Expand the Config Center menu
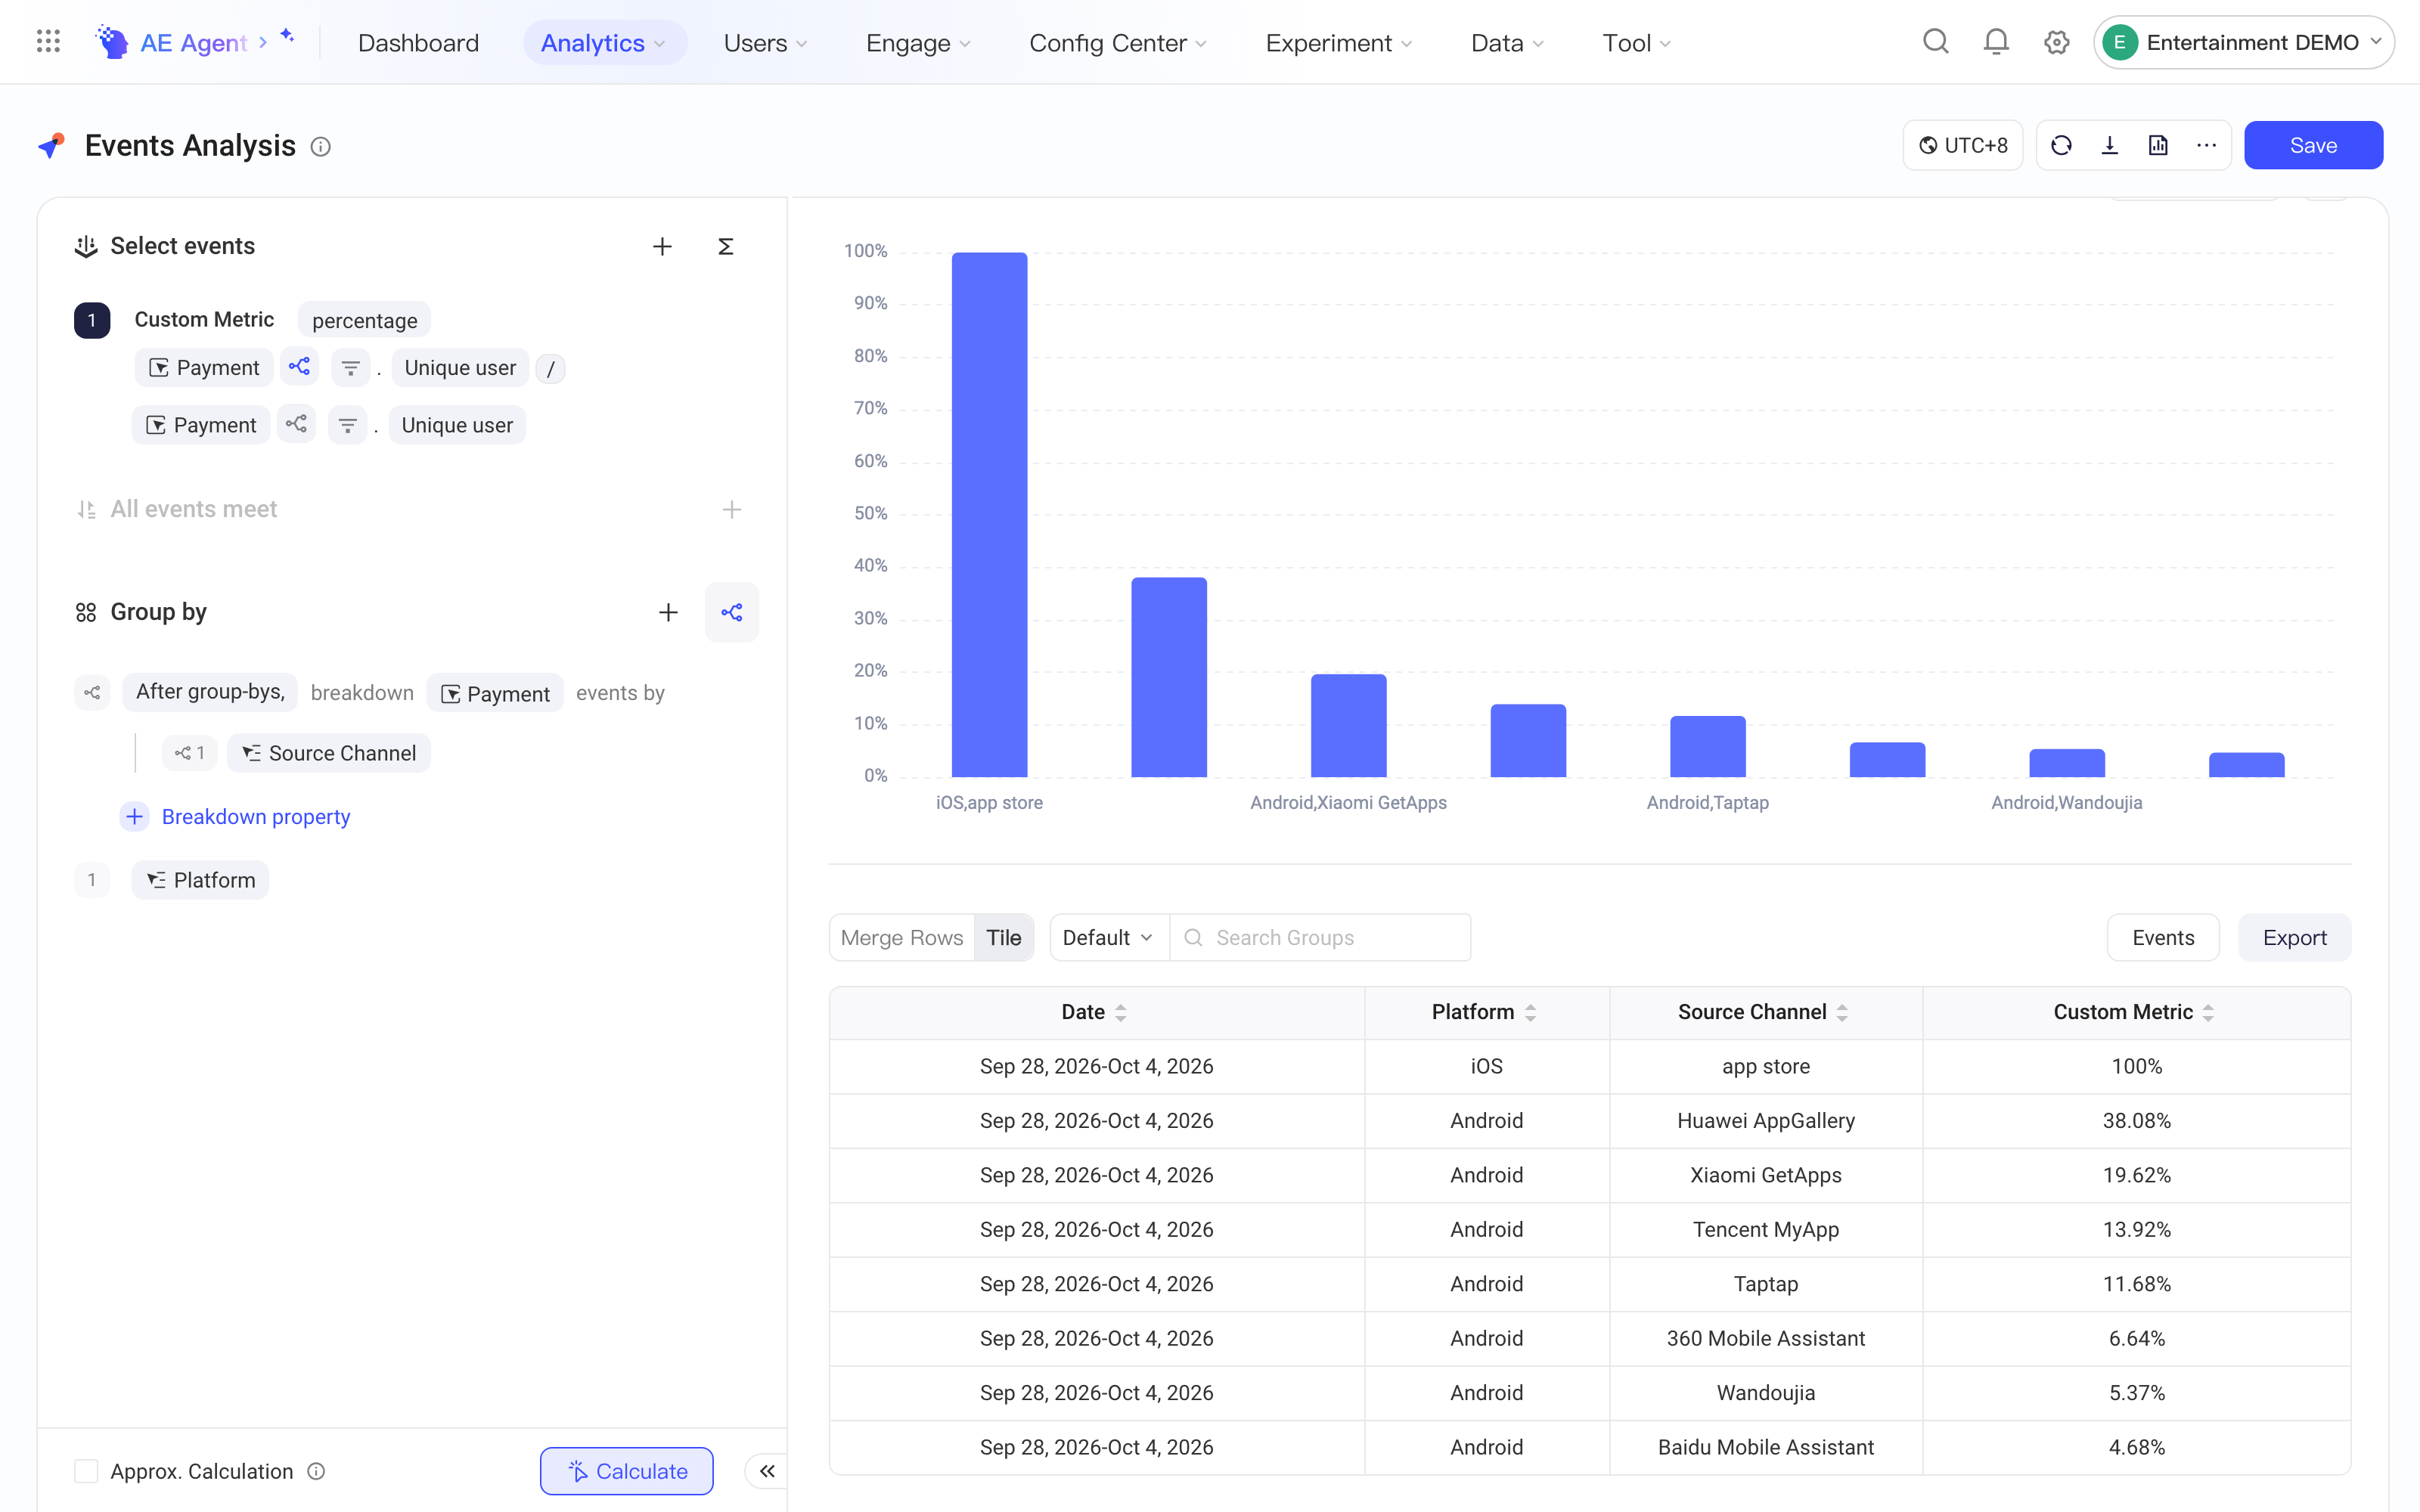 (1118, 43)
